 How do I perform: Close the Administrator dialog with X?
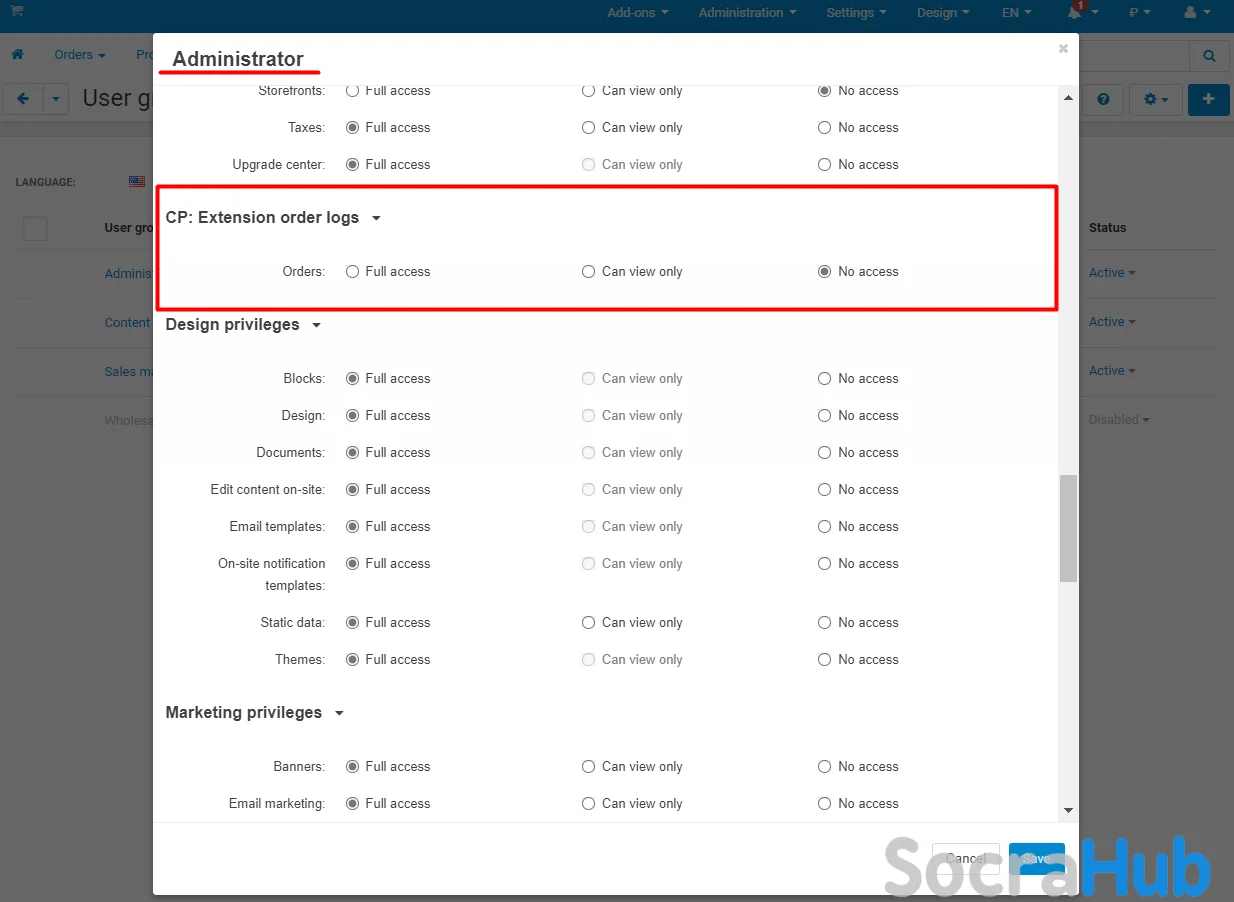(x=1063, y=48)
